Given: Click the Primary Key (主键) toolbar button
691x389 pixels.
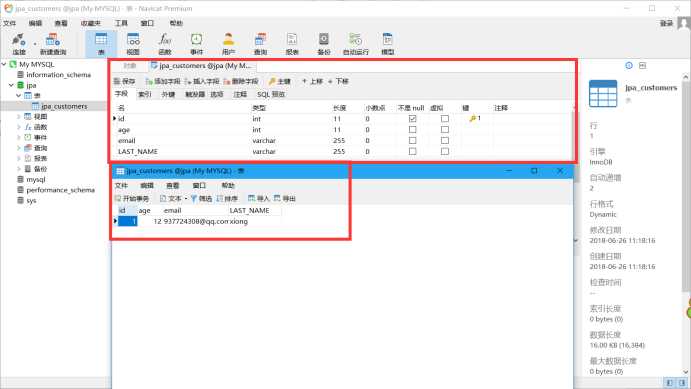Looking at the screenshot, I should coord(280,81).
